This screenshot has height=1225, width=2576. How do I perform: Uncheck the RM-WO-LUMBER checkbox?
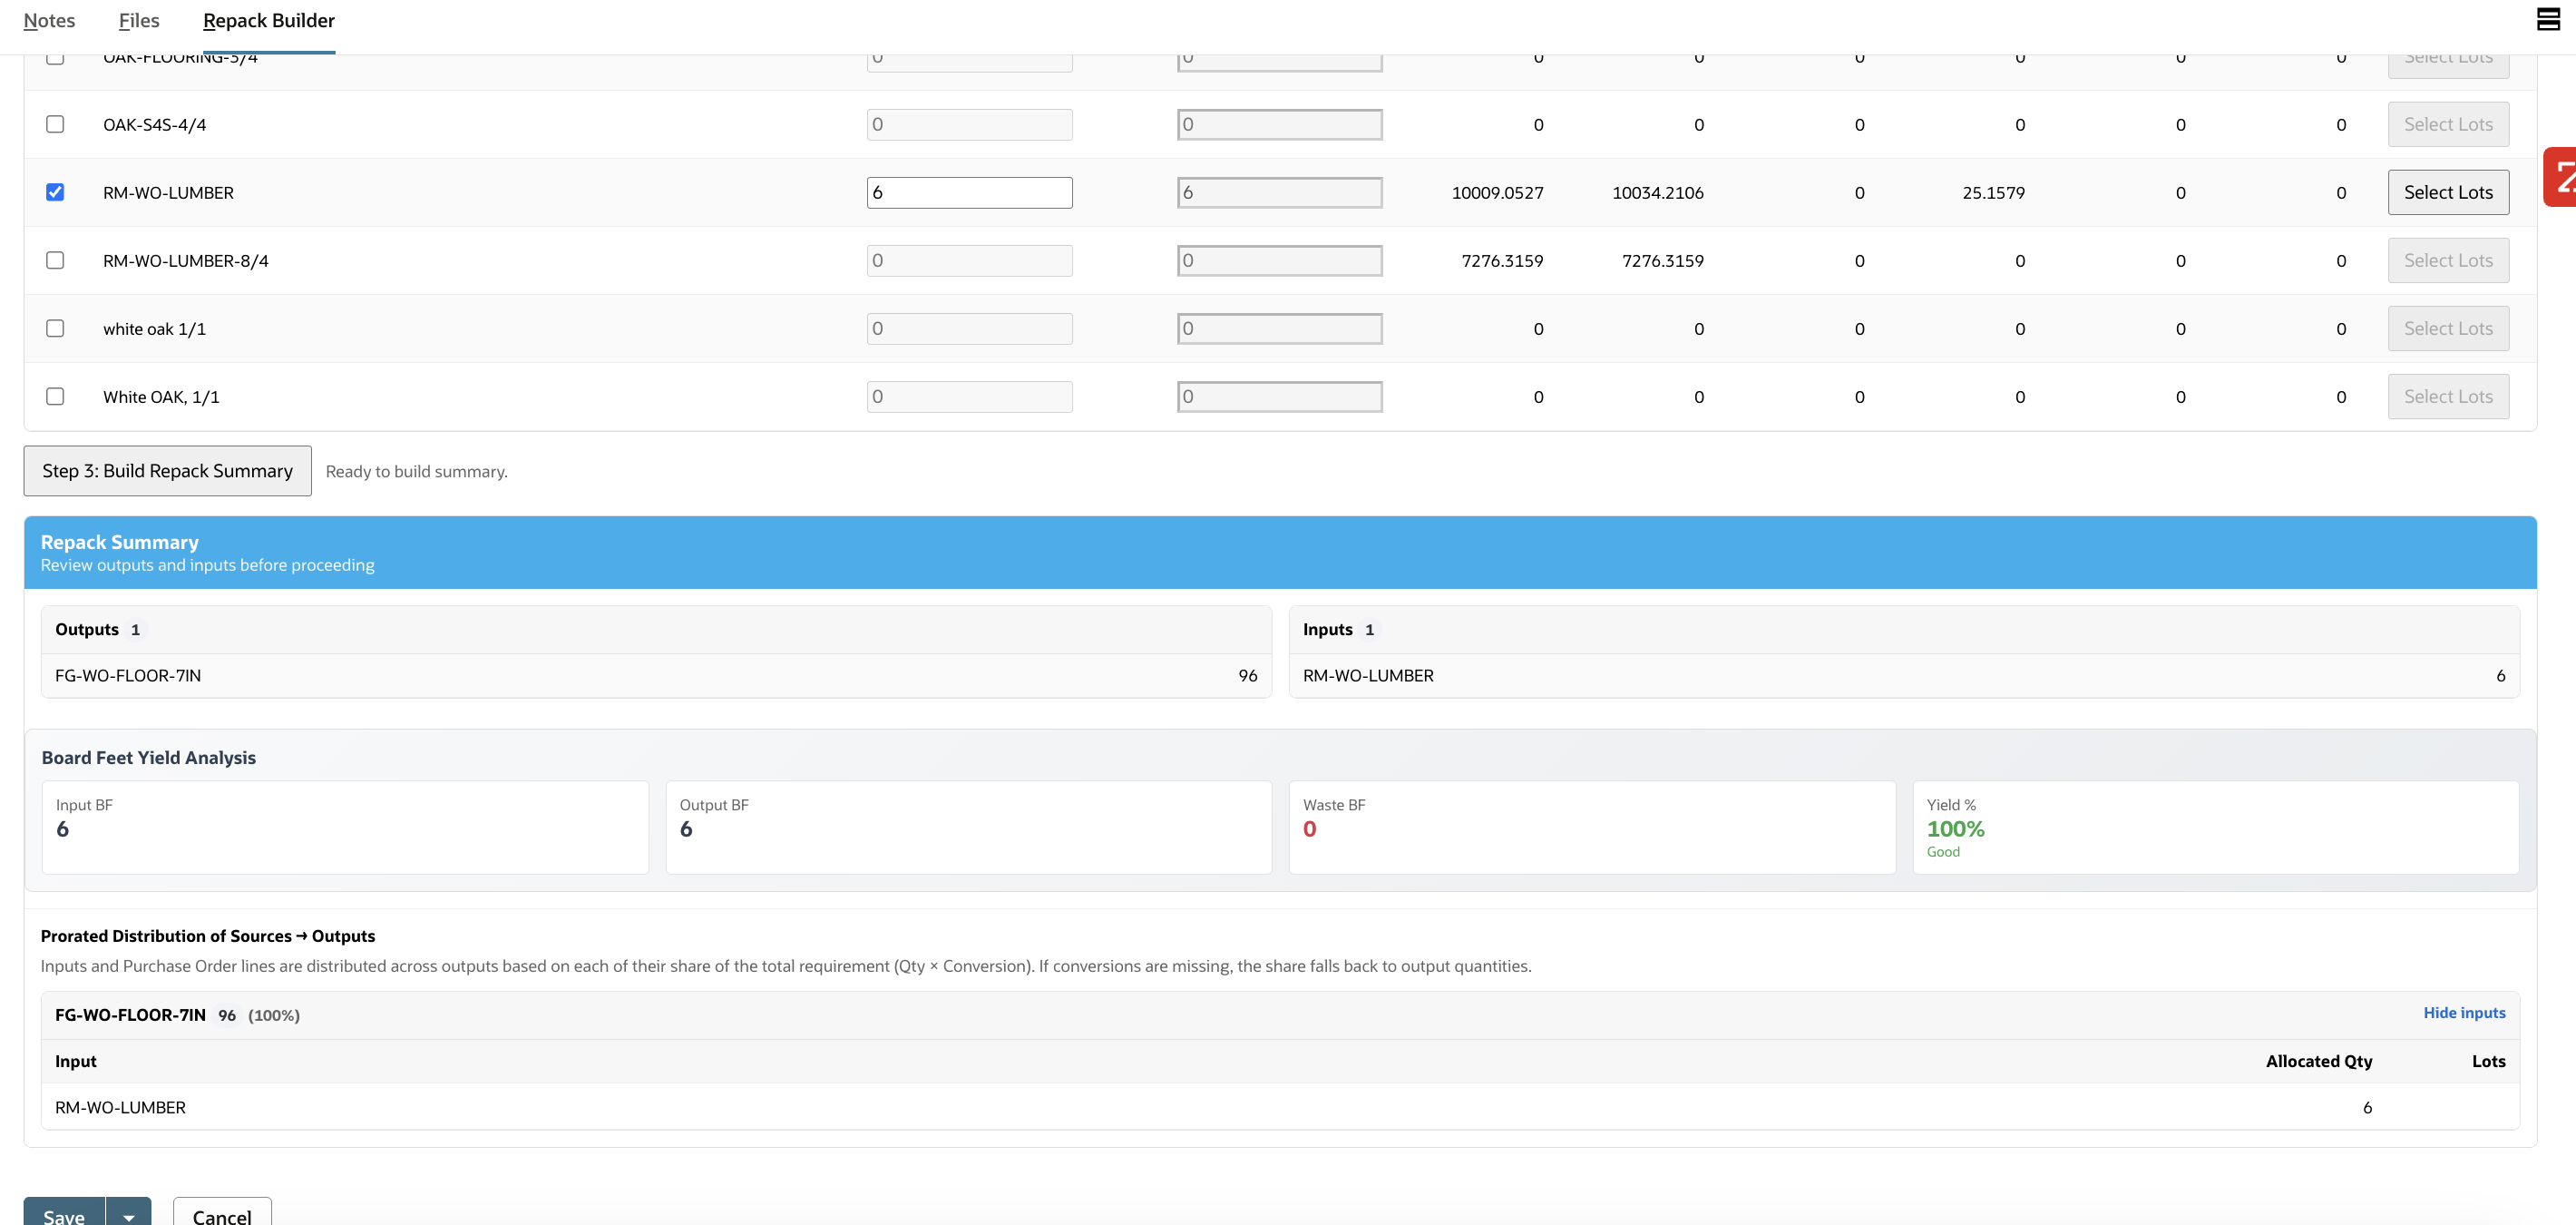point(55,192)
